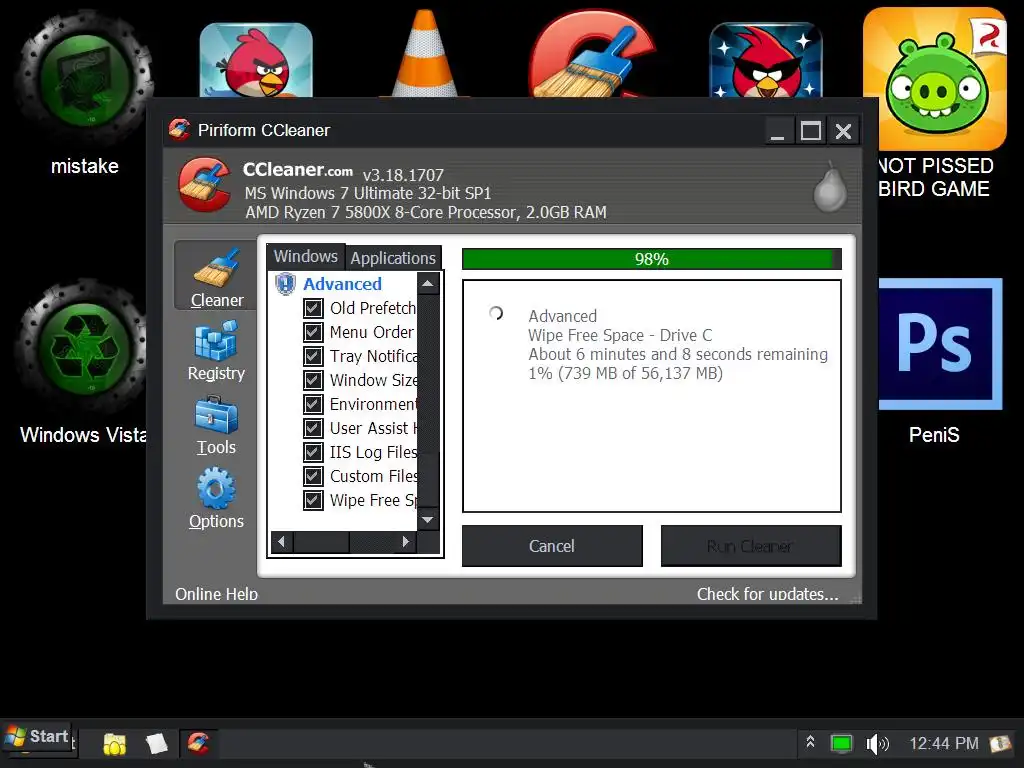Switch to Windows tab
The image size is (1024, 768).
pyautogui.click(x=306, y=256)
